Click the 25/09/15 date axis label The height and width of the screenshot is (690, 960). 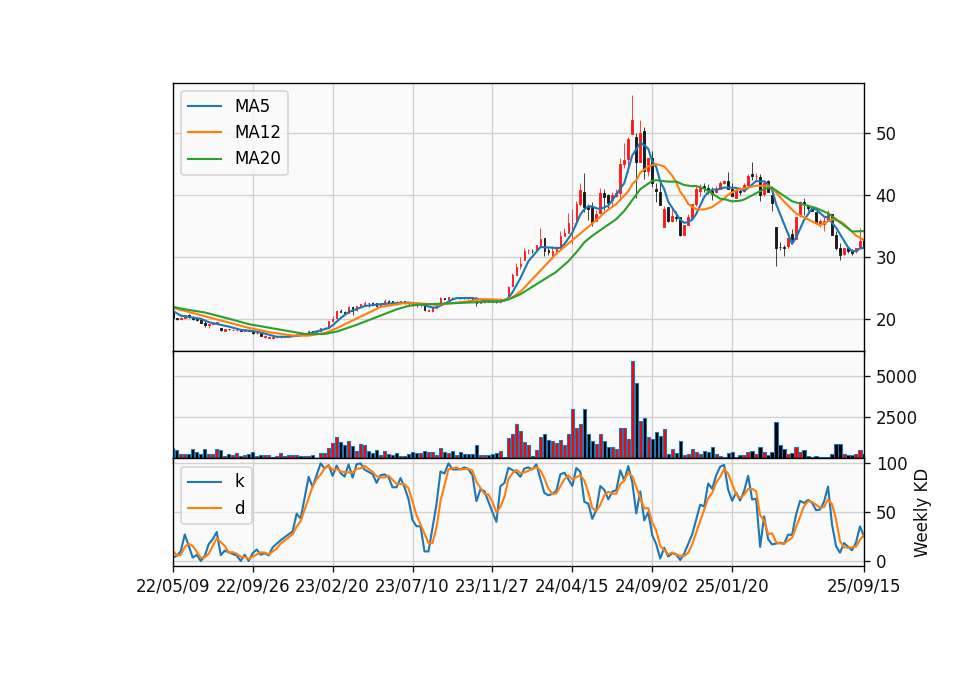pos(863,586)
